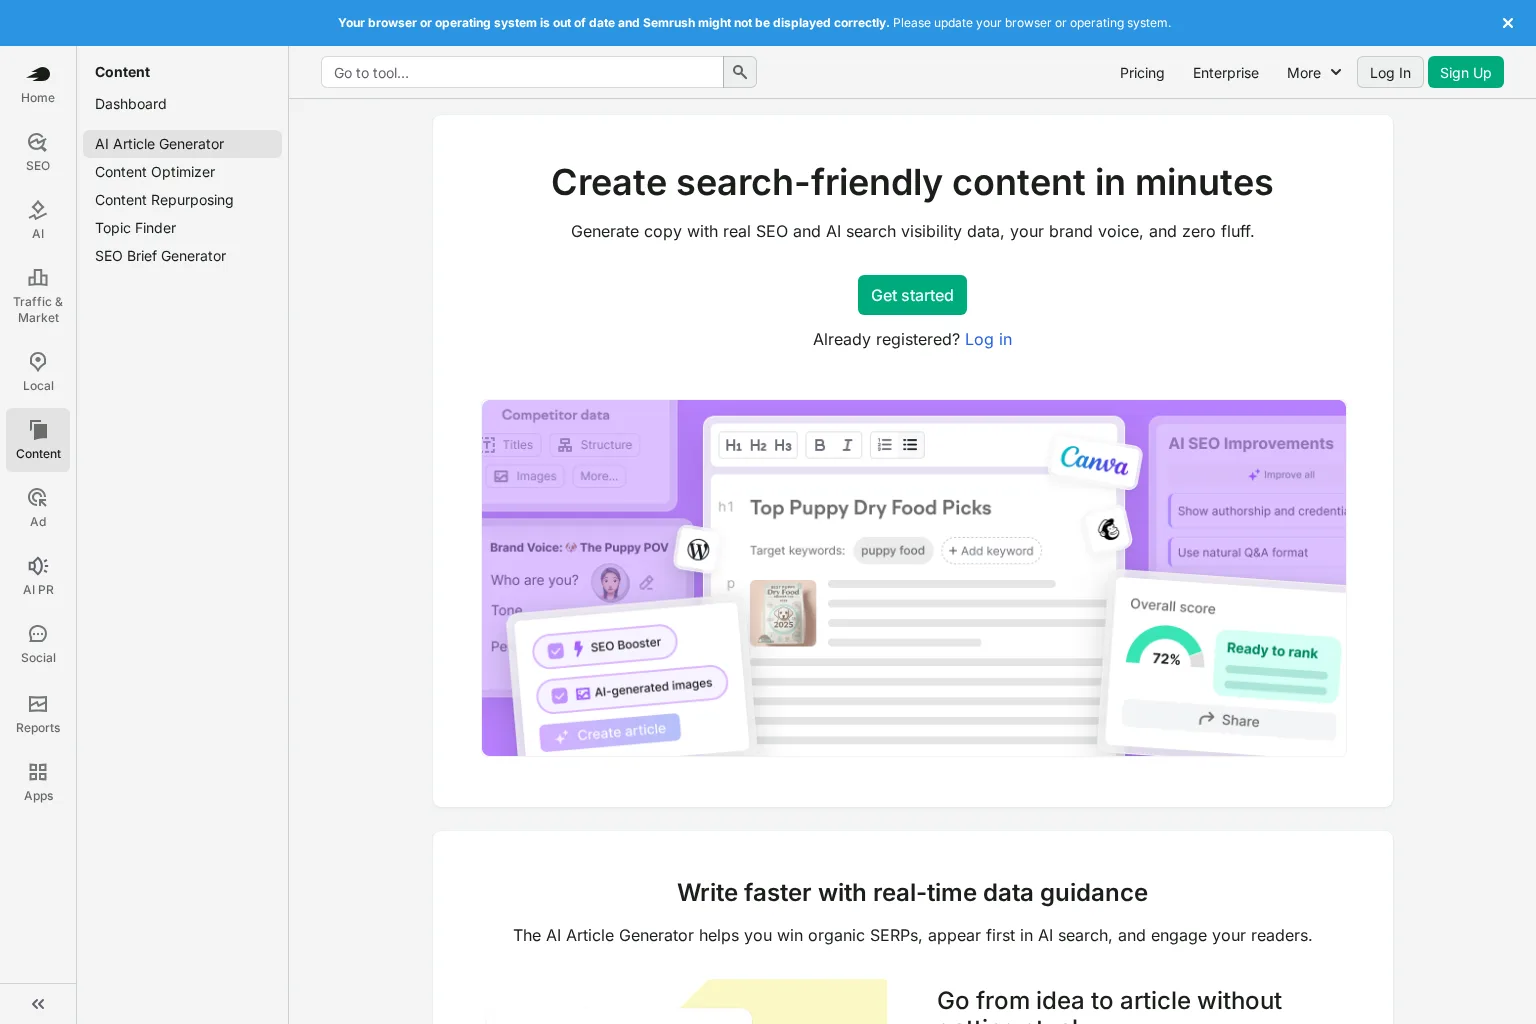Open the AI toolkit icon
Viewport: 1536px width, 1024px height.
(38, 220)
